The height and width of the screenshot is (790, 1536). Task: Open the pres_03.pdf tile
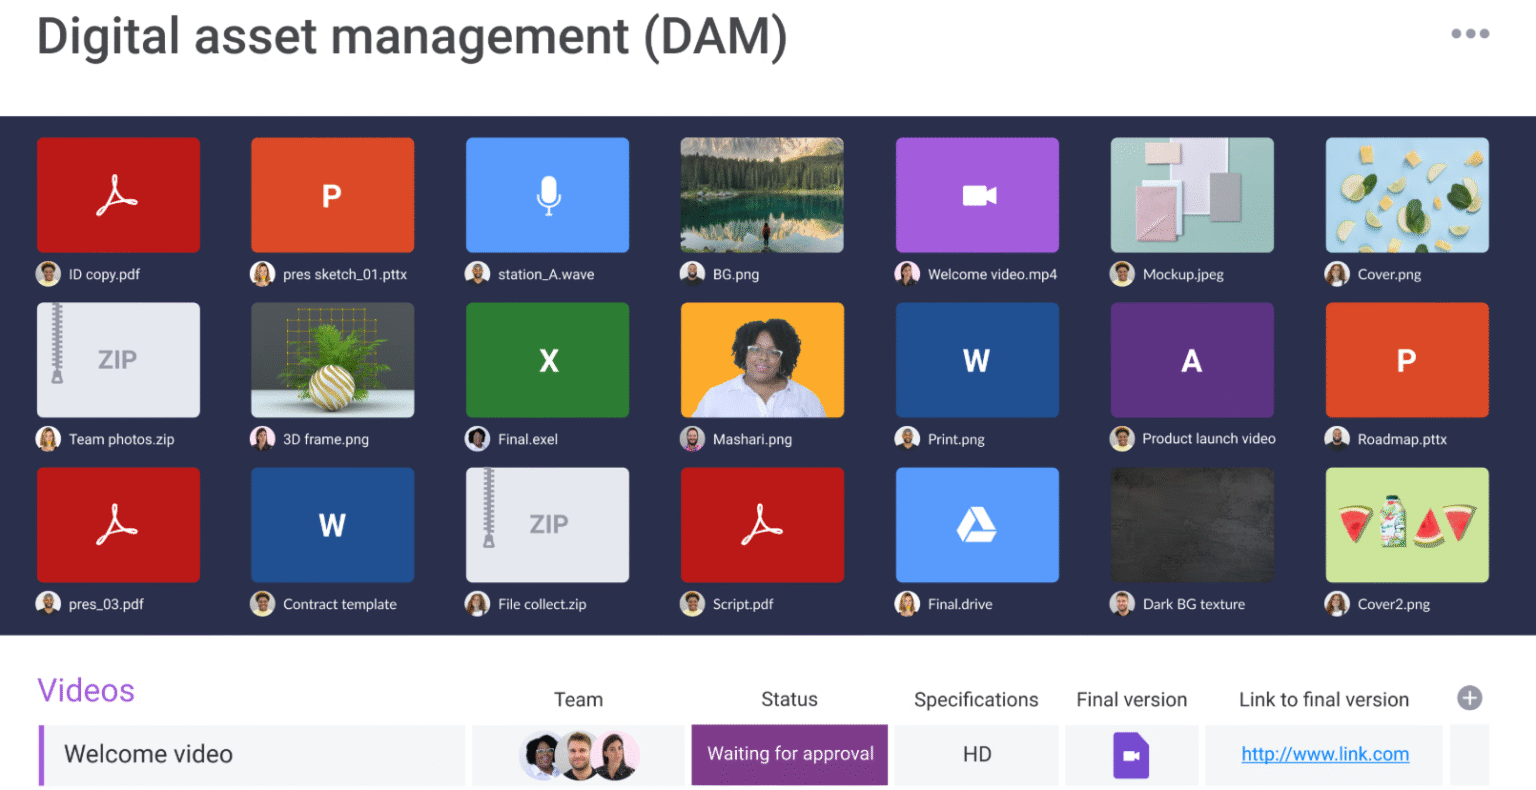[118, 525]
